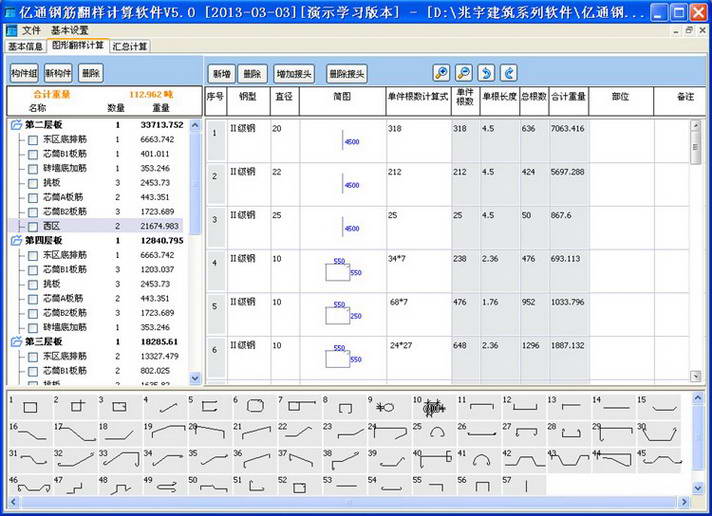Open the 基本设置 menu
Screen dimensions: 712x516
coord(69,30)
